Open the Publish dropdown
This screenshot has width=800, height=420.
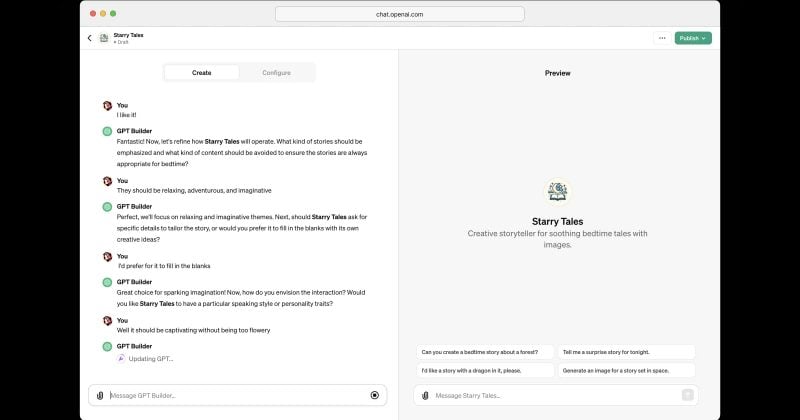tap(693, 38)
